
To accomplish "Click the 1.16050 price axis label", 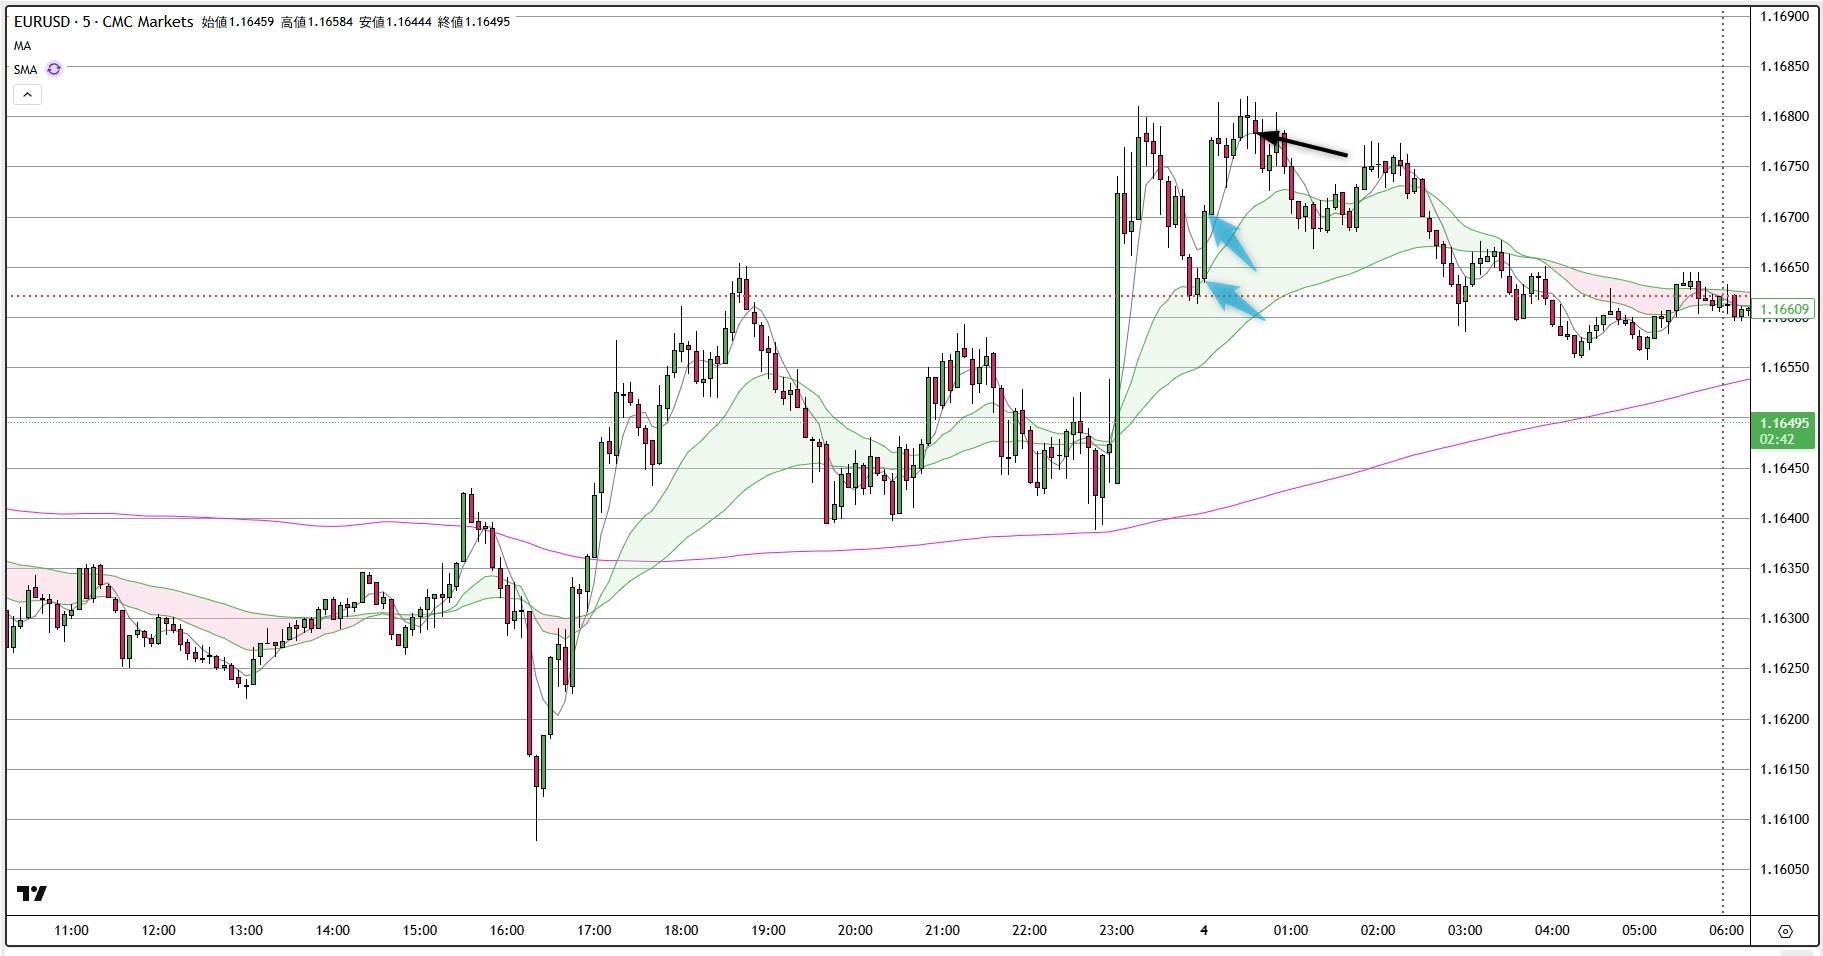I will [x=1785, y=869].
